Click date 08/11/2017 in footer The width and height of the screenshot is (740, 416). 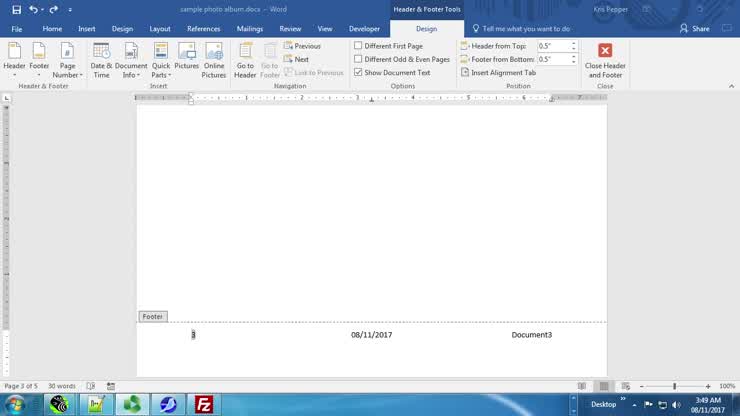(x=371, y=334)
